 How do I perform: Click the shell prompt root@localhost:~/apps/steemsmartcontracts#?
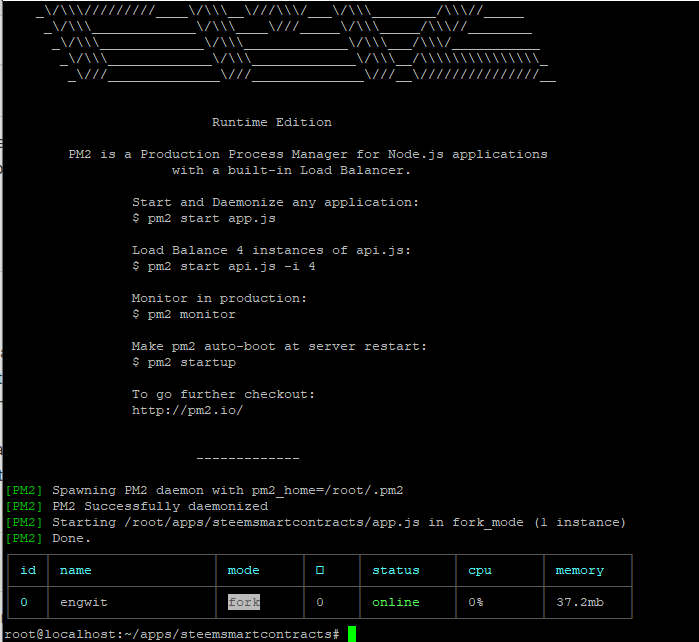pos(172,634)
